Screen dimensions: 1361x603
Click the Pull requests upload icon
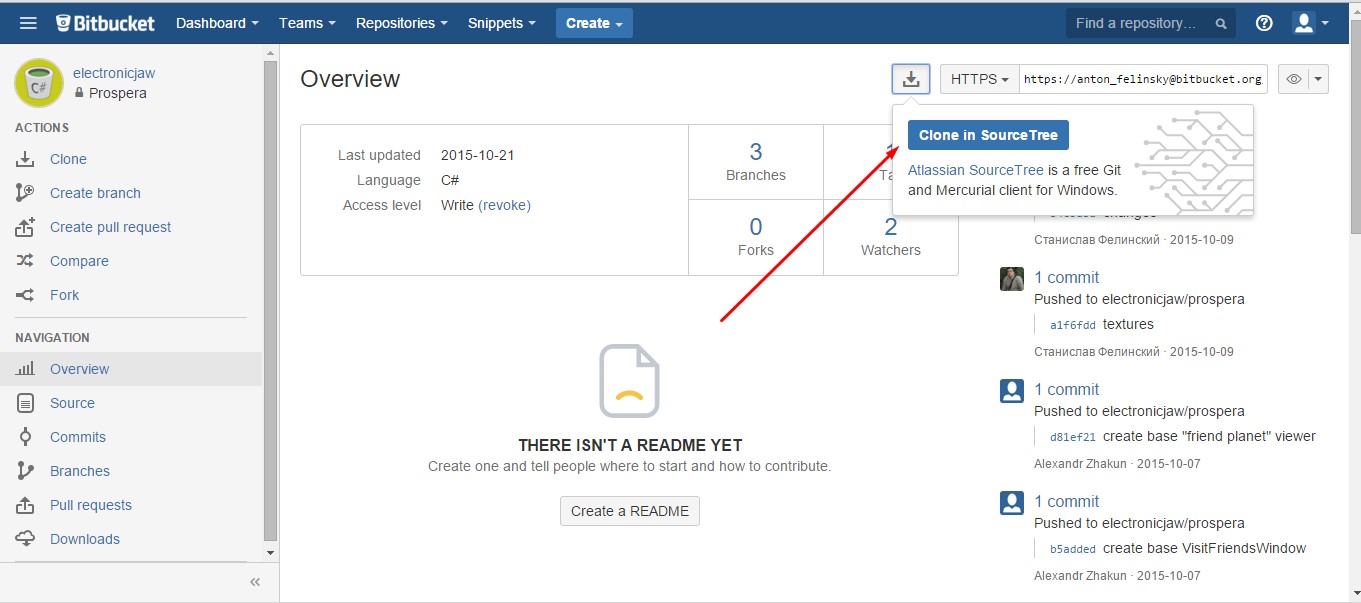tap(26, 505)
